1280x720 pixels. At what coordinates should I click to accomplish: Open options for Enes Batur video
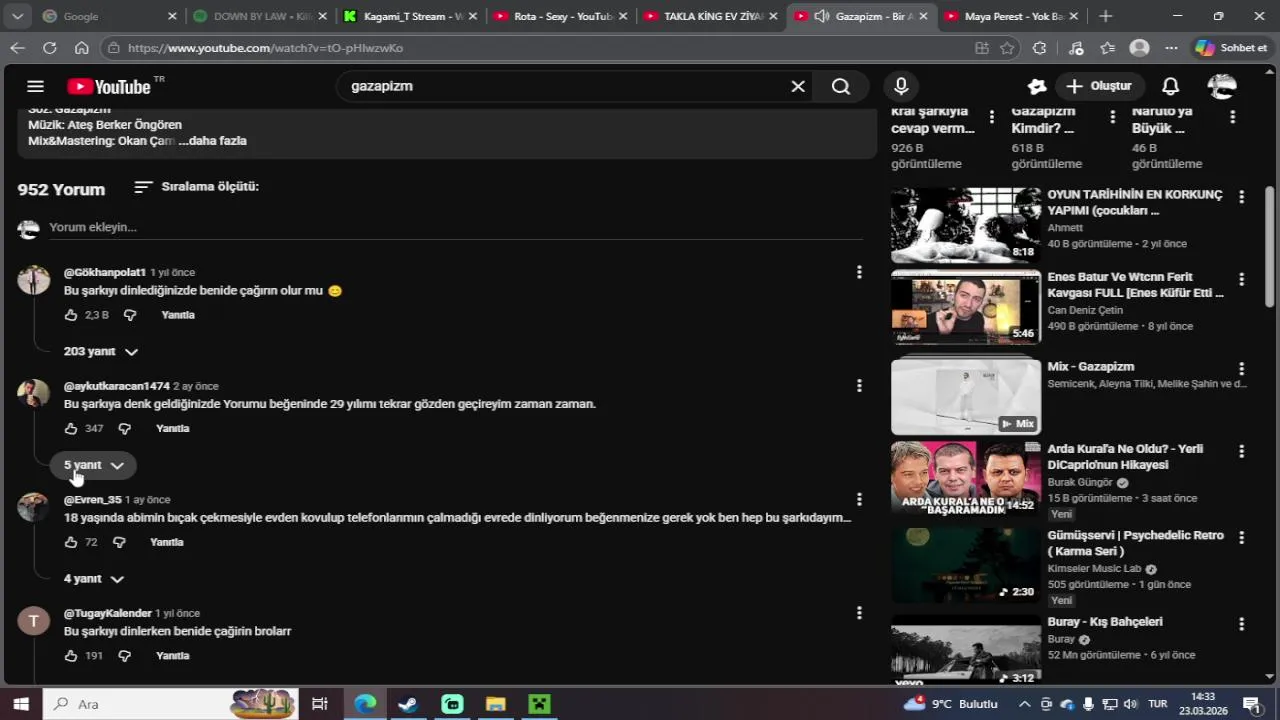pos(1242,279)
